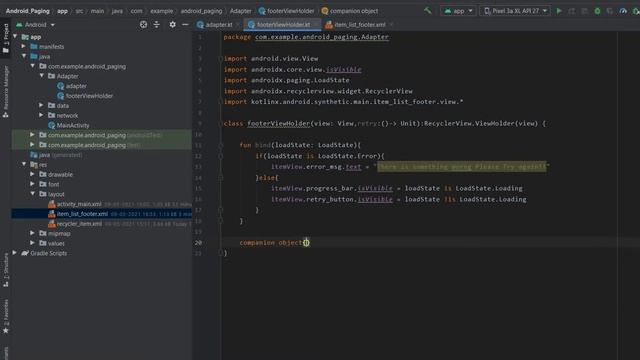Collapse the app module tree node
The image size is (640, 360).
click(15, 36)
